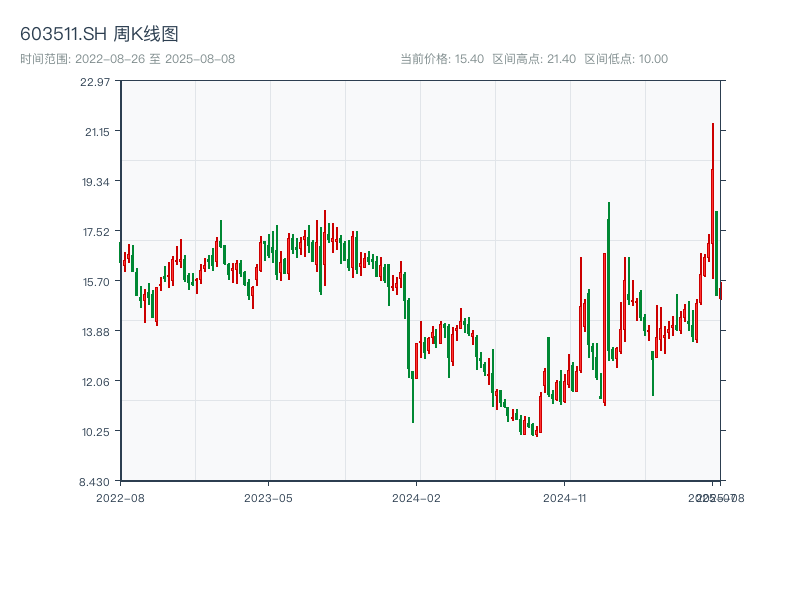Click the 当前价格 15.40 label

(442, 59)
